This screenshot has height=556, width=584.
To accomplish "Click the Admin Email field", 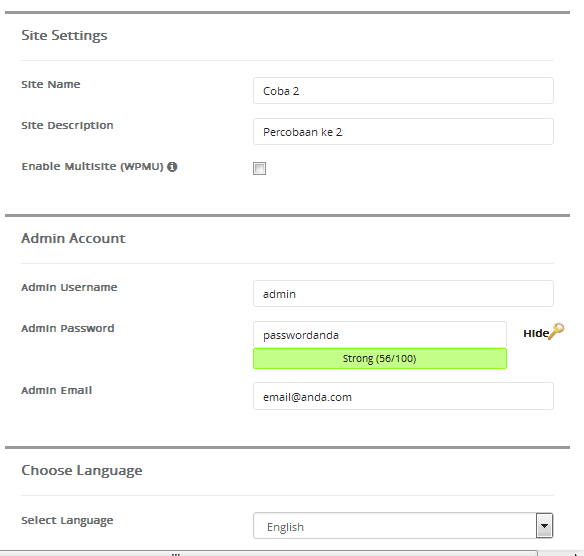I will point(403,396).
